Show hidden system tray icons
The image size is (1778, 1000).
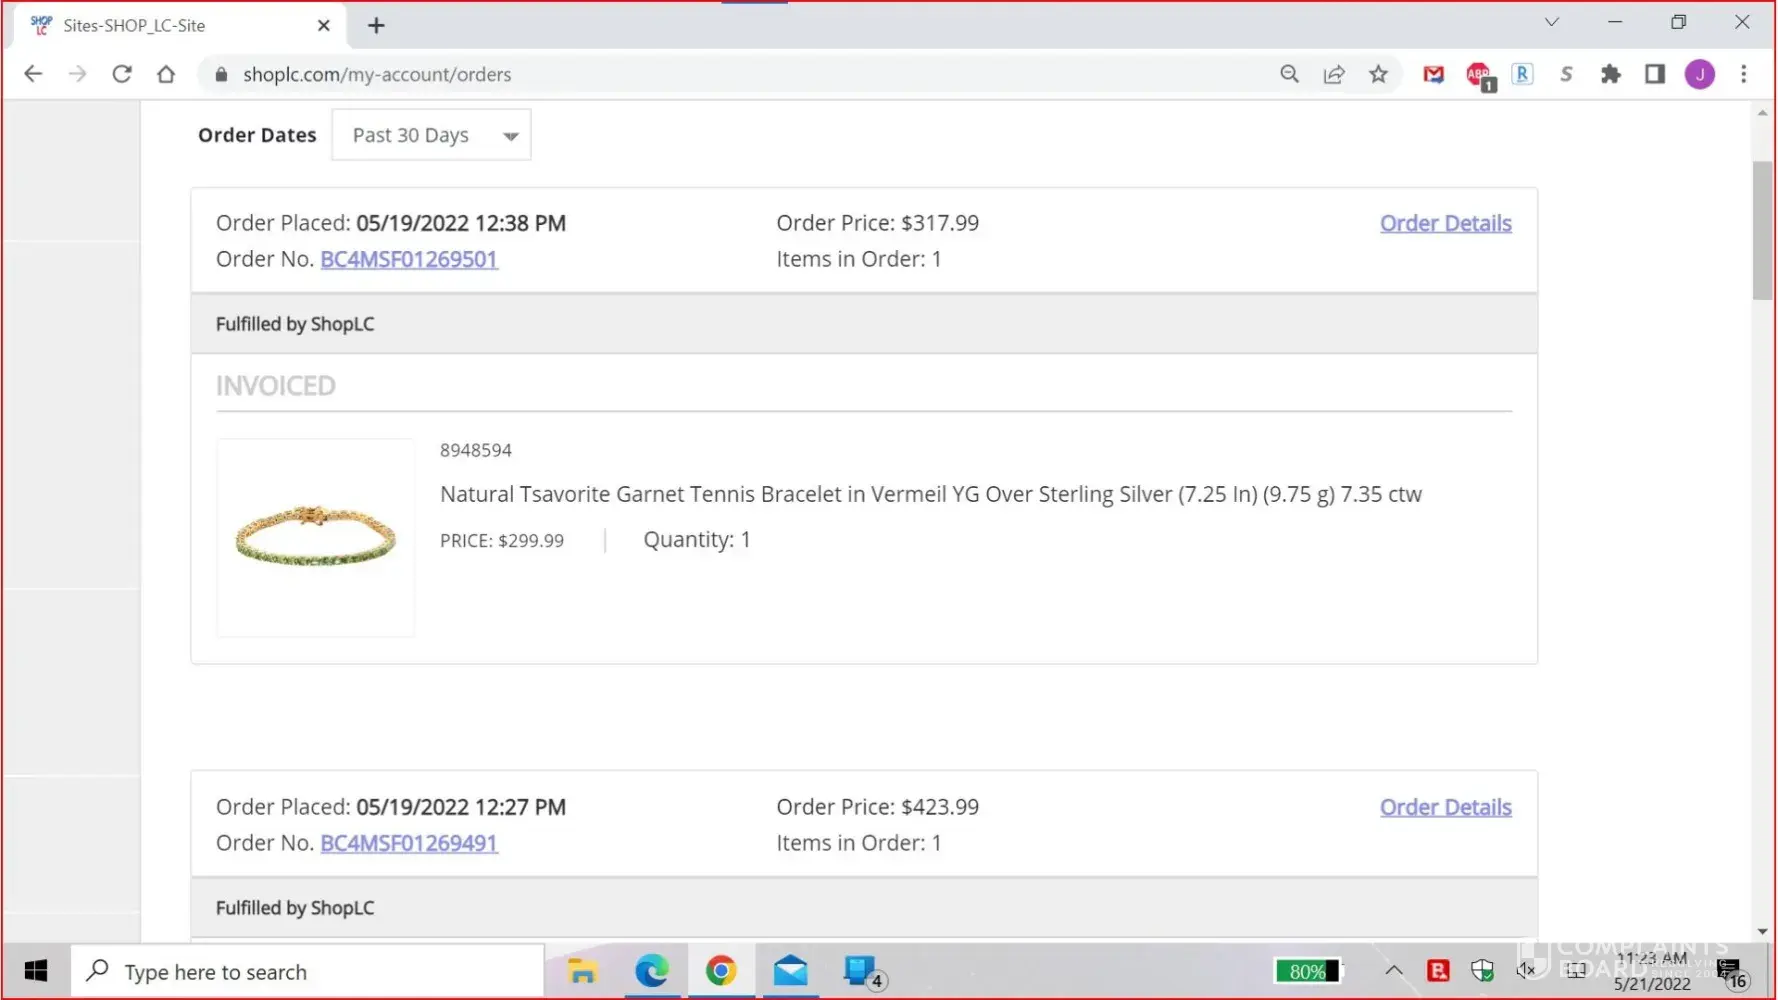(x=1393, y=970)
